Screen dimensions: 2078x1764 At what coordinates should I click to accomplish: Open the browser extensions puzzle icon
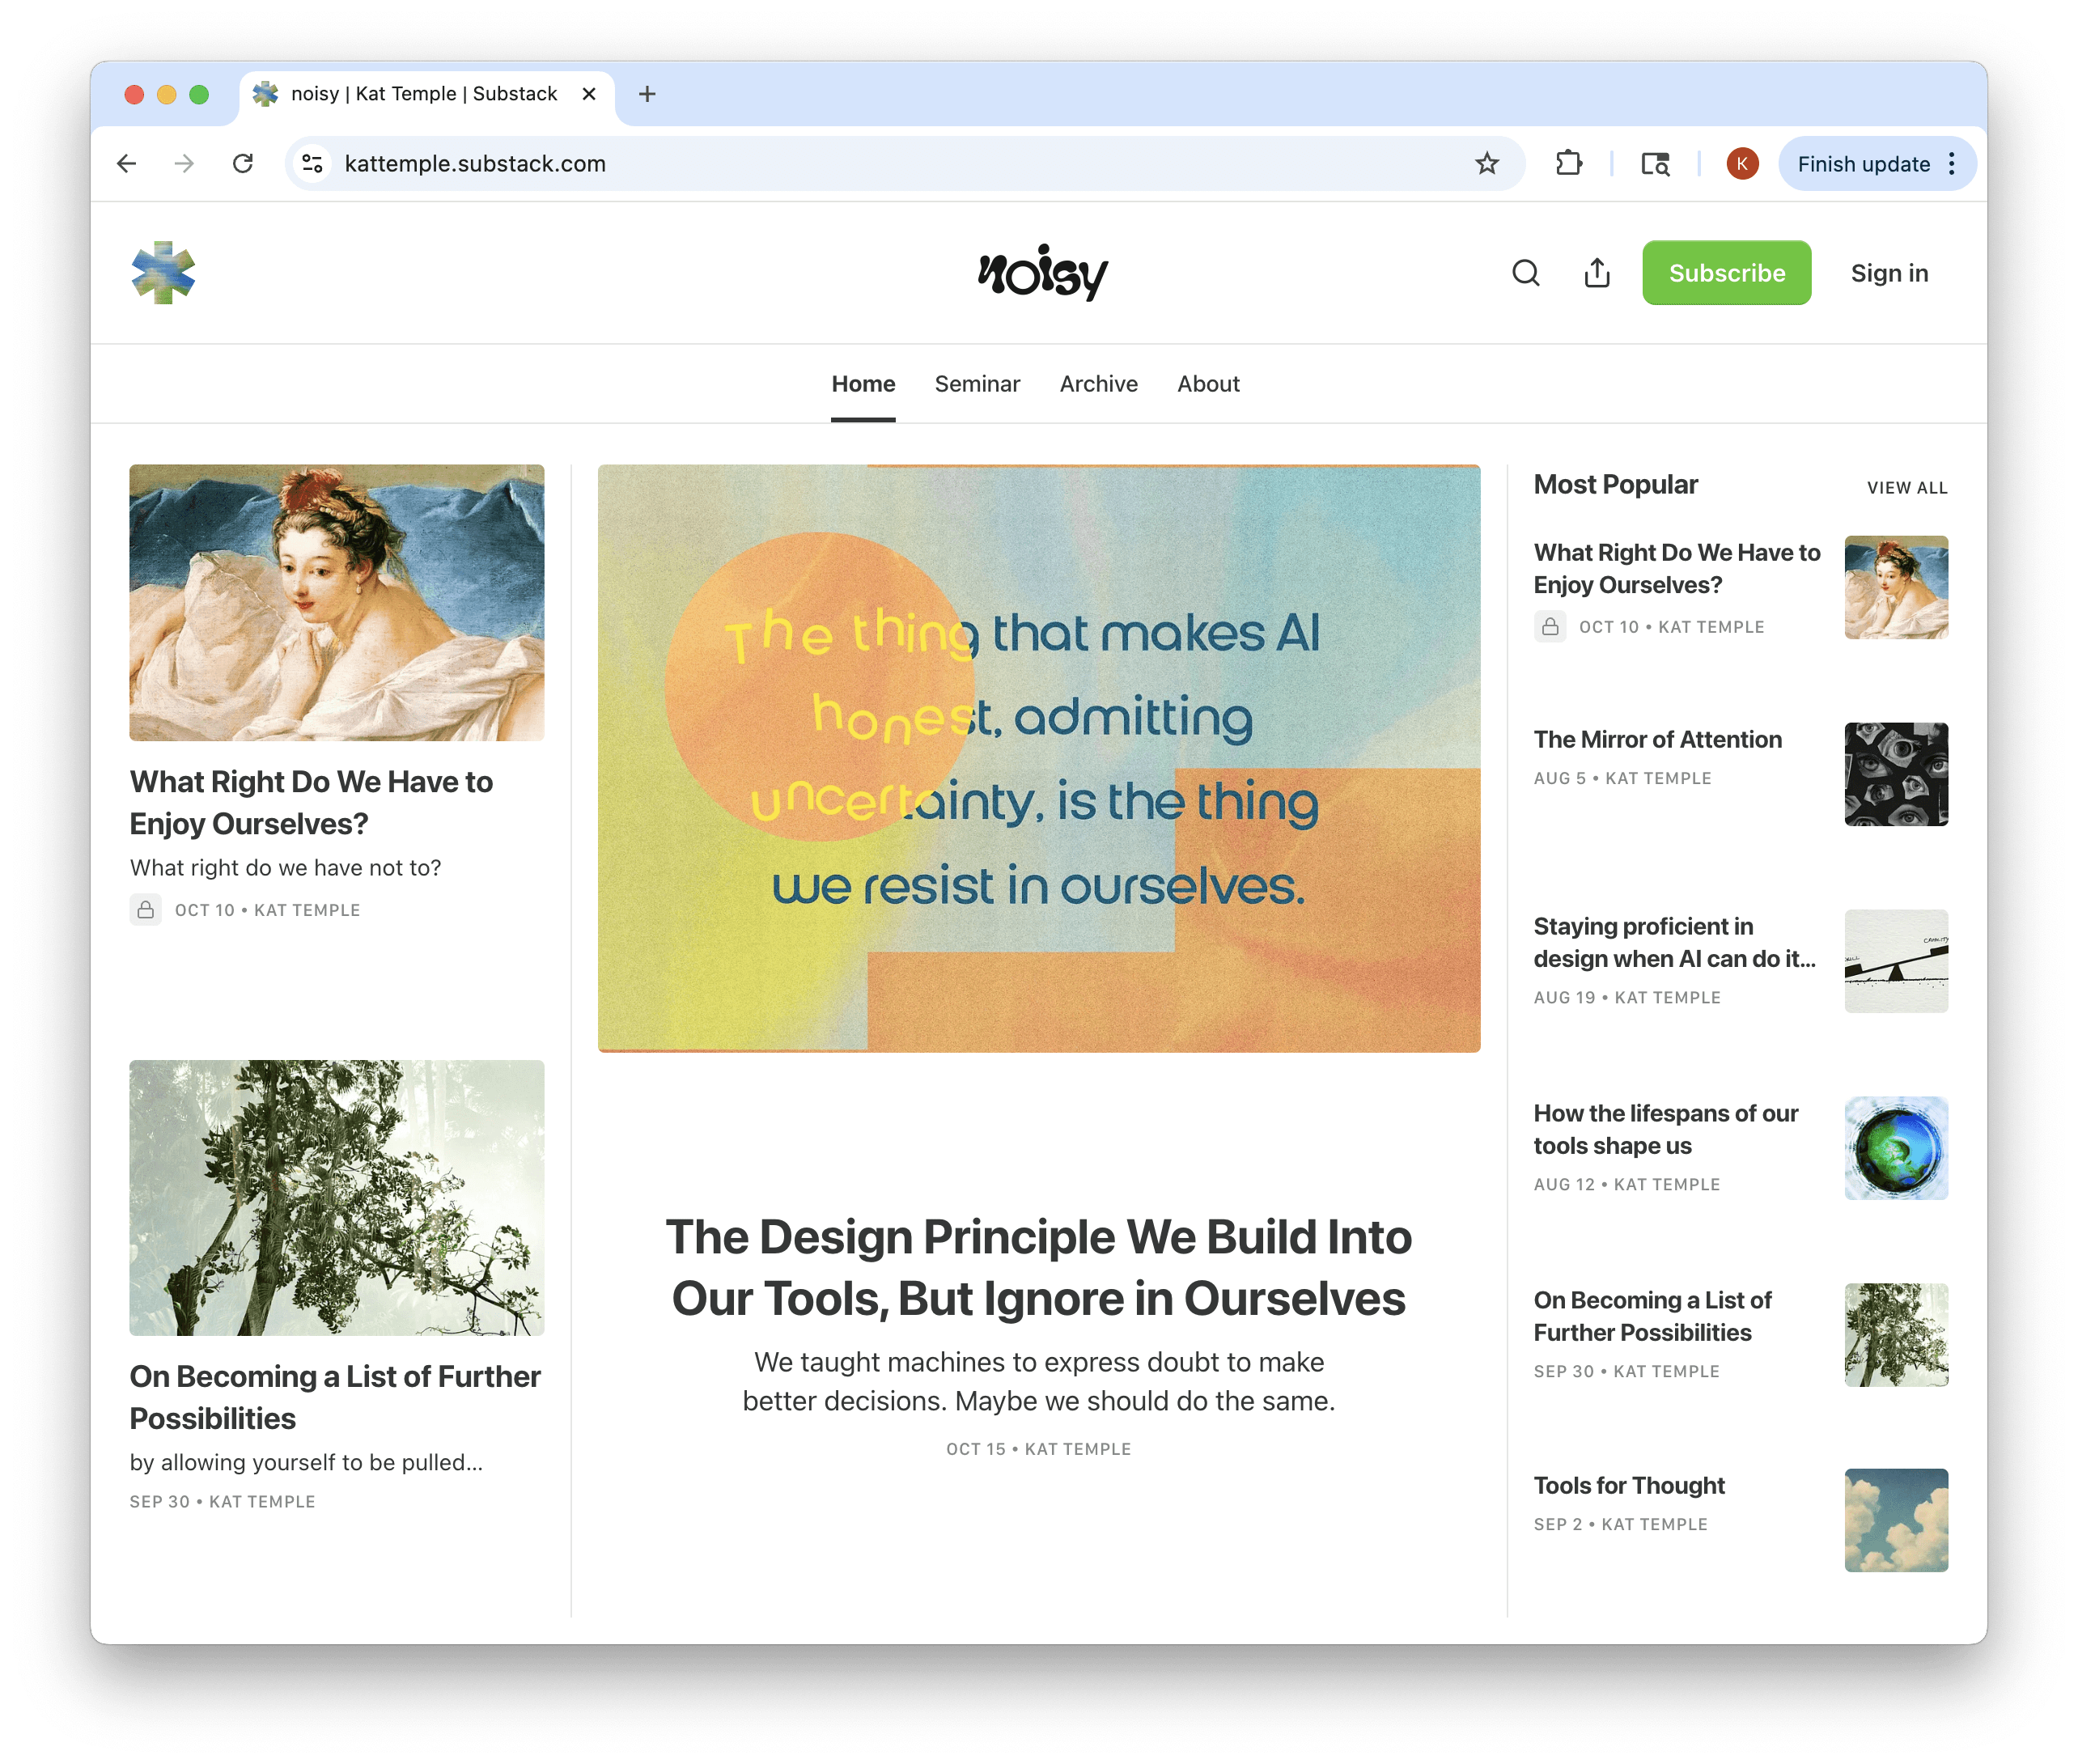1568,163
